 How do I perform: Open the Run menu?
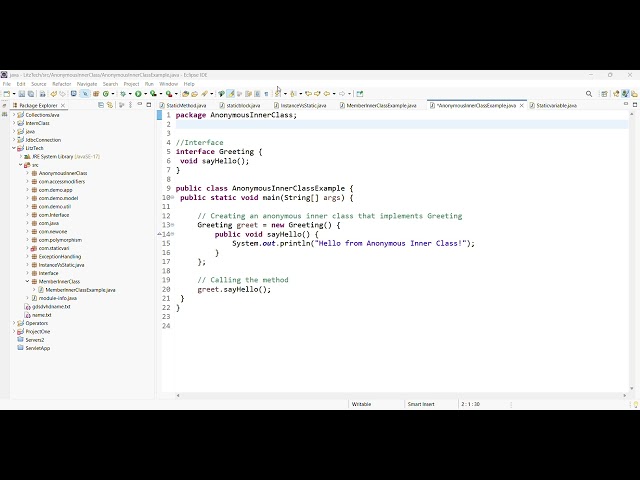coord(149,84)
